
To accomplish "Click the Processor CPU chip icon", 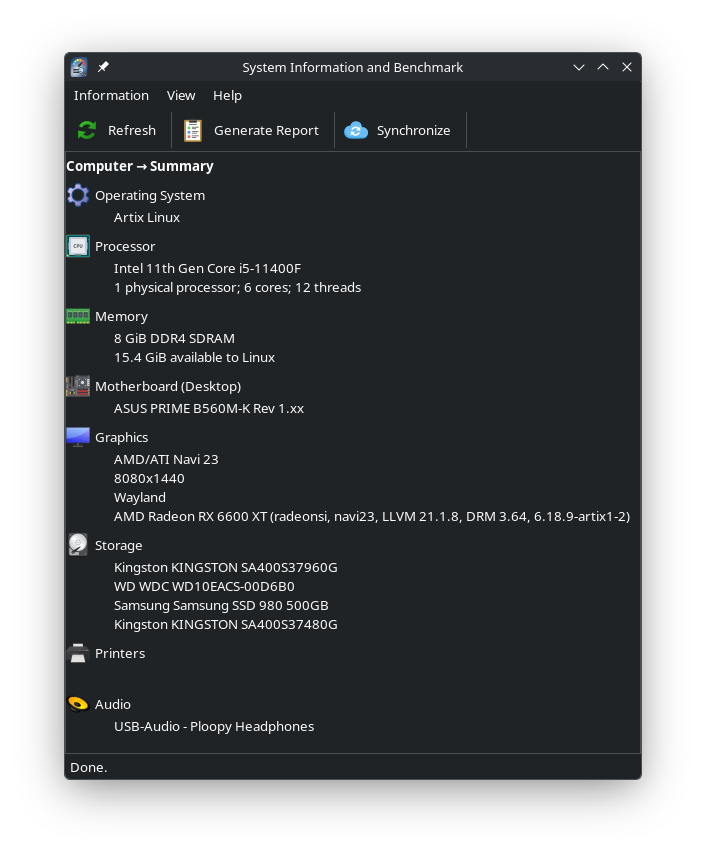I will pos(78,246).
